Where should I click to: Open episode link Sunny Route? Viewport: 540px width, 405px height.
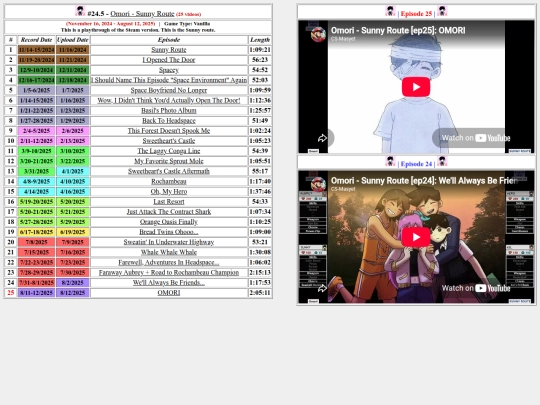pyautogui.click(x=169, y=50)
